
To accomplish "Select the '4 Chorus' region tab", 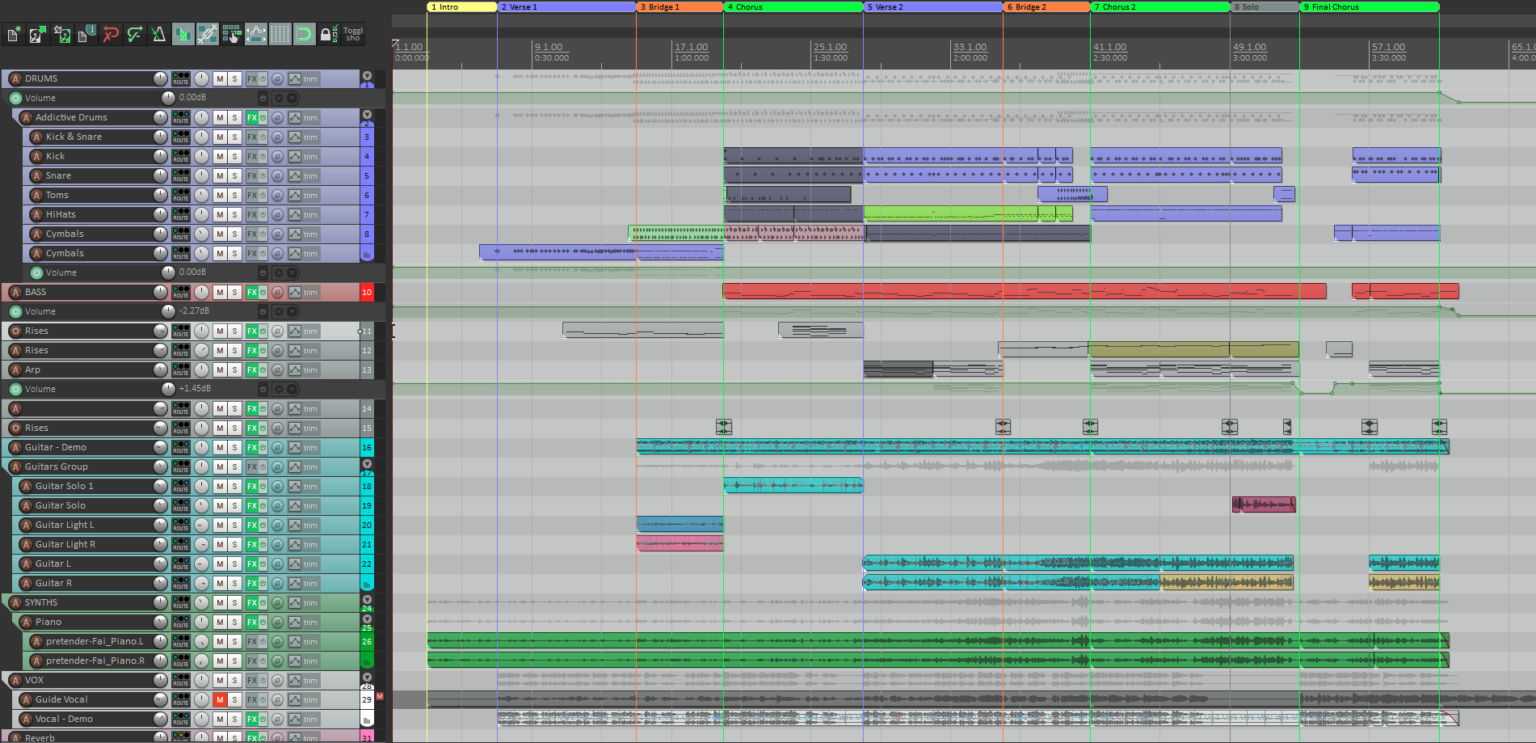I will click(x=792, y=7).
